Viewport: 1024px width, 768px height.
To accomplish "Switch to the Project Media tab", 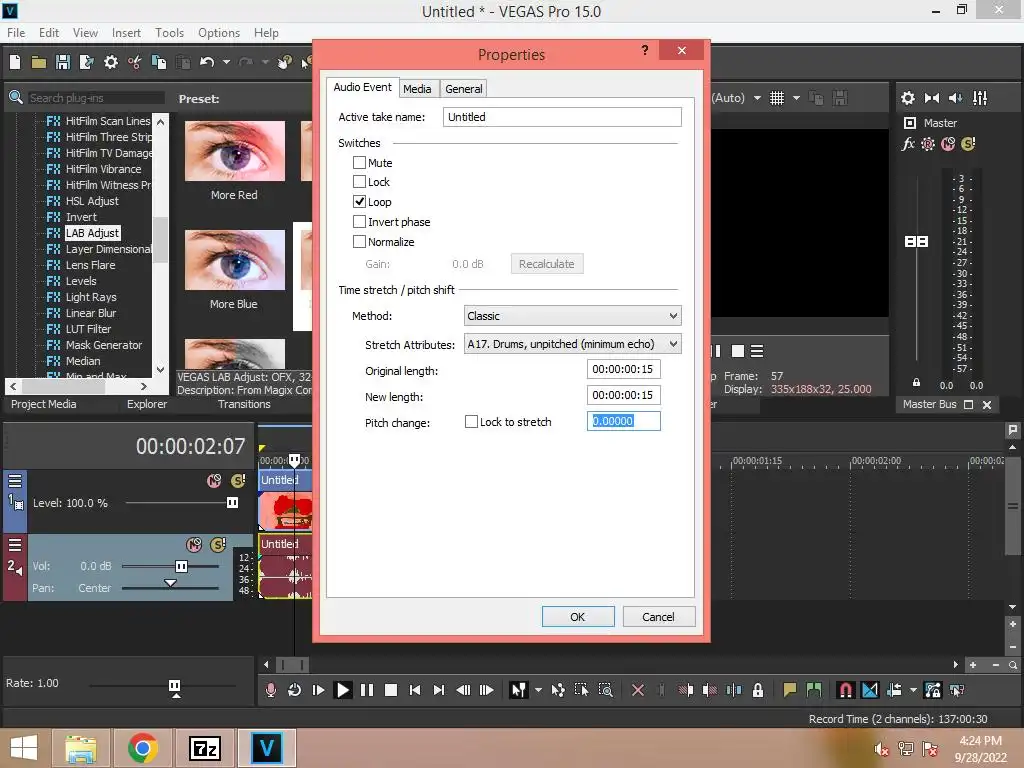I will click(x=43, y=404).
